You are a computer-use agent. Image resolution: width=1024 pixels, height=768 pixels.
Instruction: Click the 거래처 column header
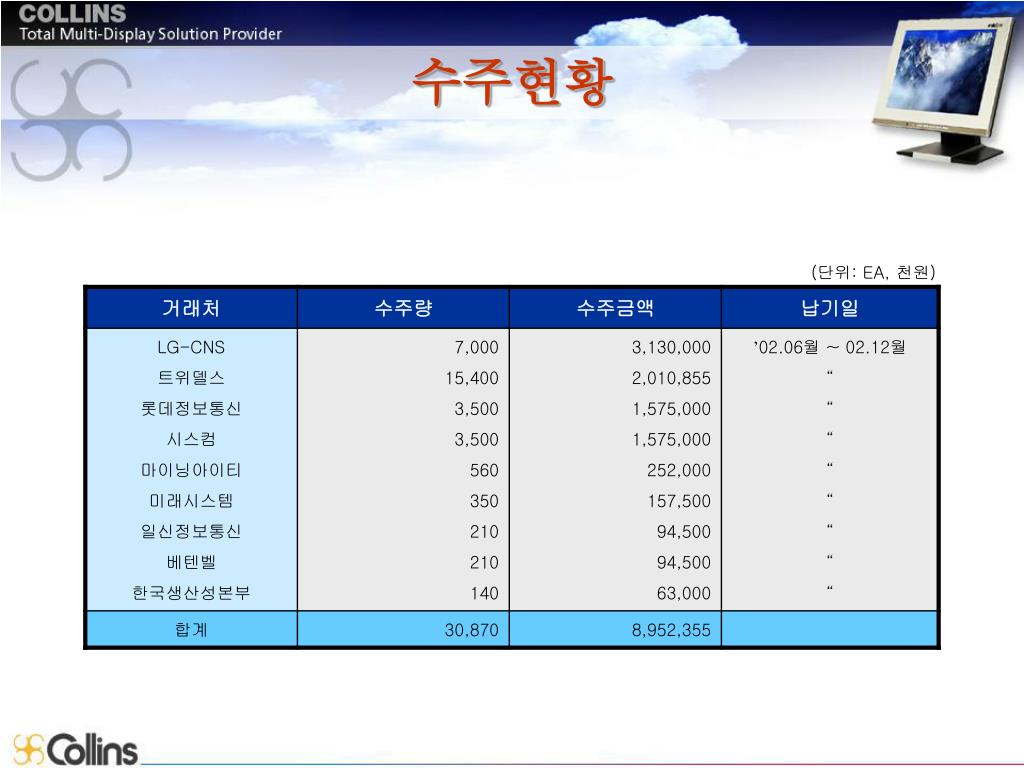[191, 308]
